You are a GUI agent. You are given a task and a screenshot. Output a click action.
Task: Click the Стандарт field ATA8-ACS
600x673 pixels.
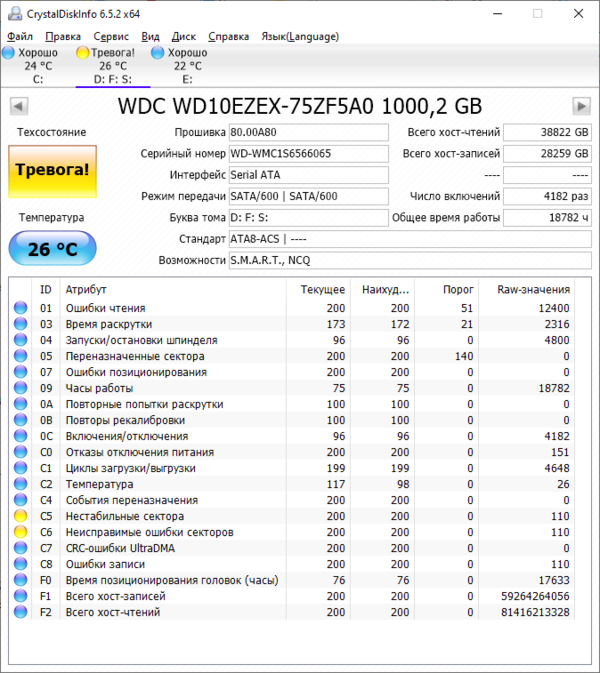pos(410,239)
